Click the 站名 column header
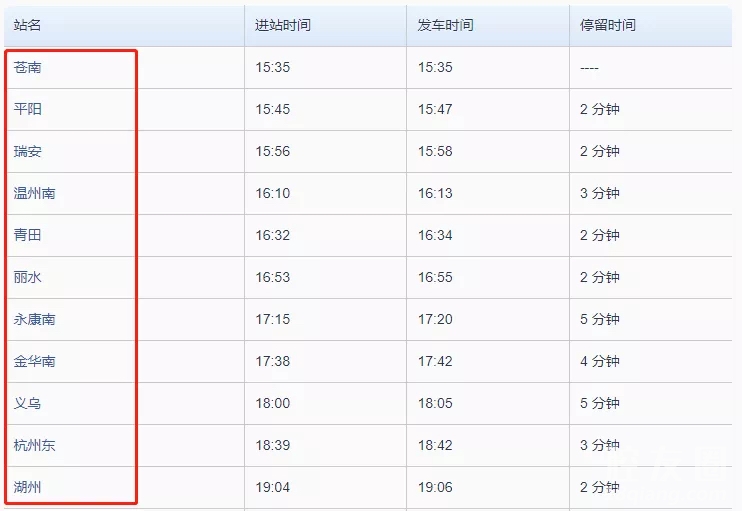742x511 pixels. click(x=27, y=25)
